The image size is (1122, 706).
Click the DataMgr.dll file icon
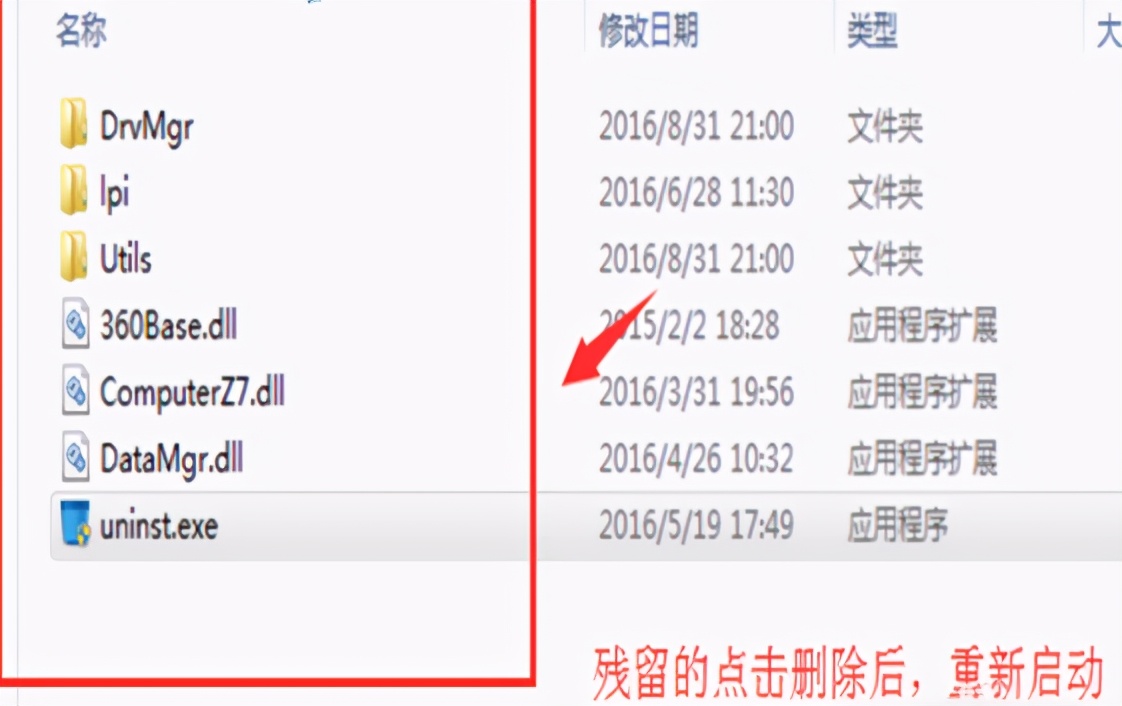[75, 456]
